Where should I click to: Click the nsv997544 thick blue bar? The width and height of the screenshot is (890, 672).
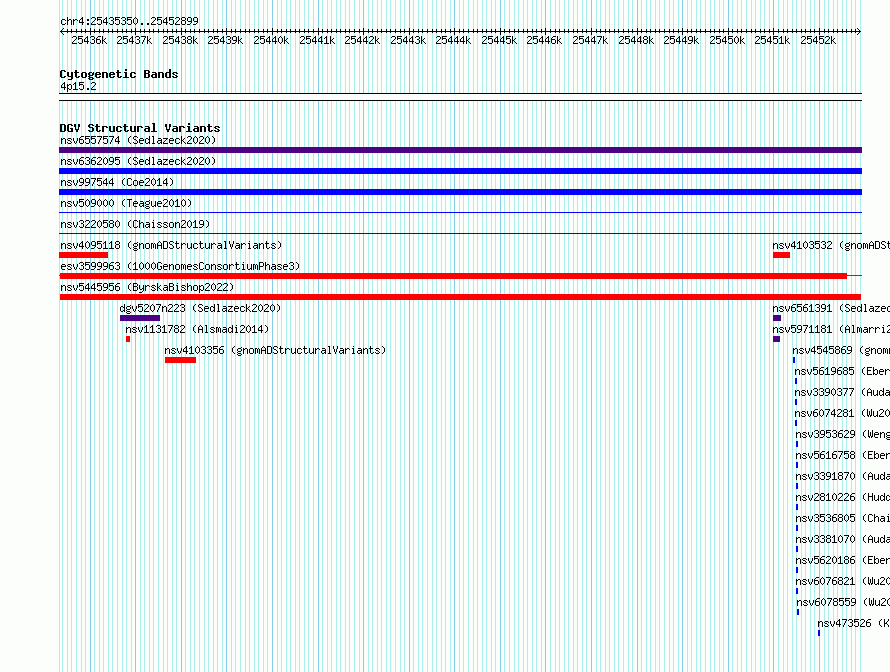tap(460, 192)
